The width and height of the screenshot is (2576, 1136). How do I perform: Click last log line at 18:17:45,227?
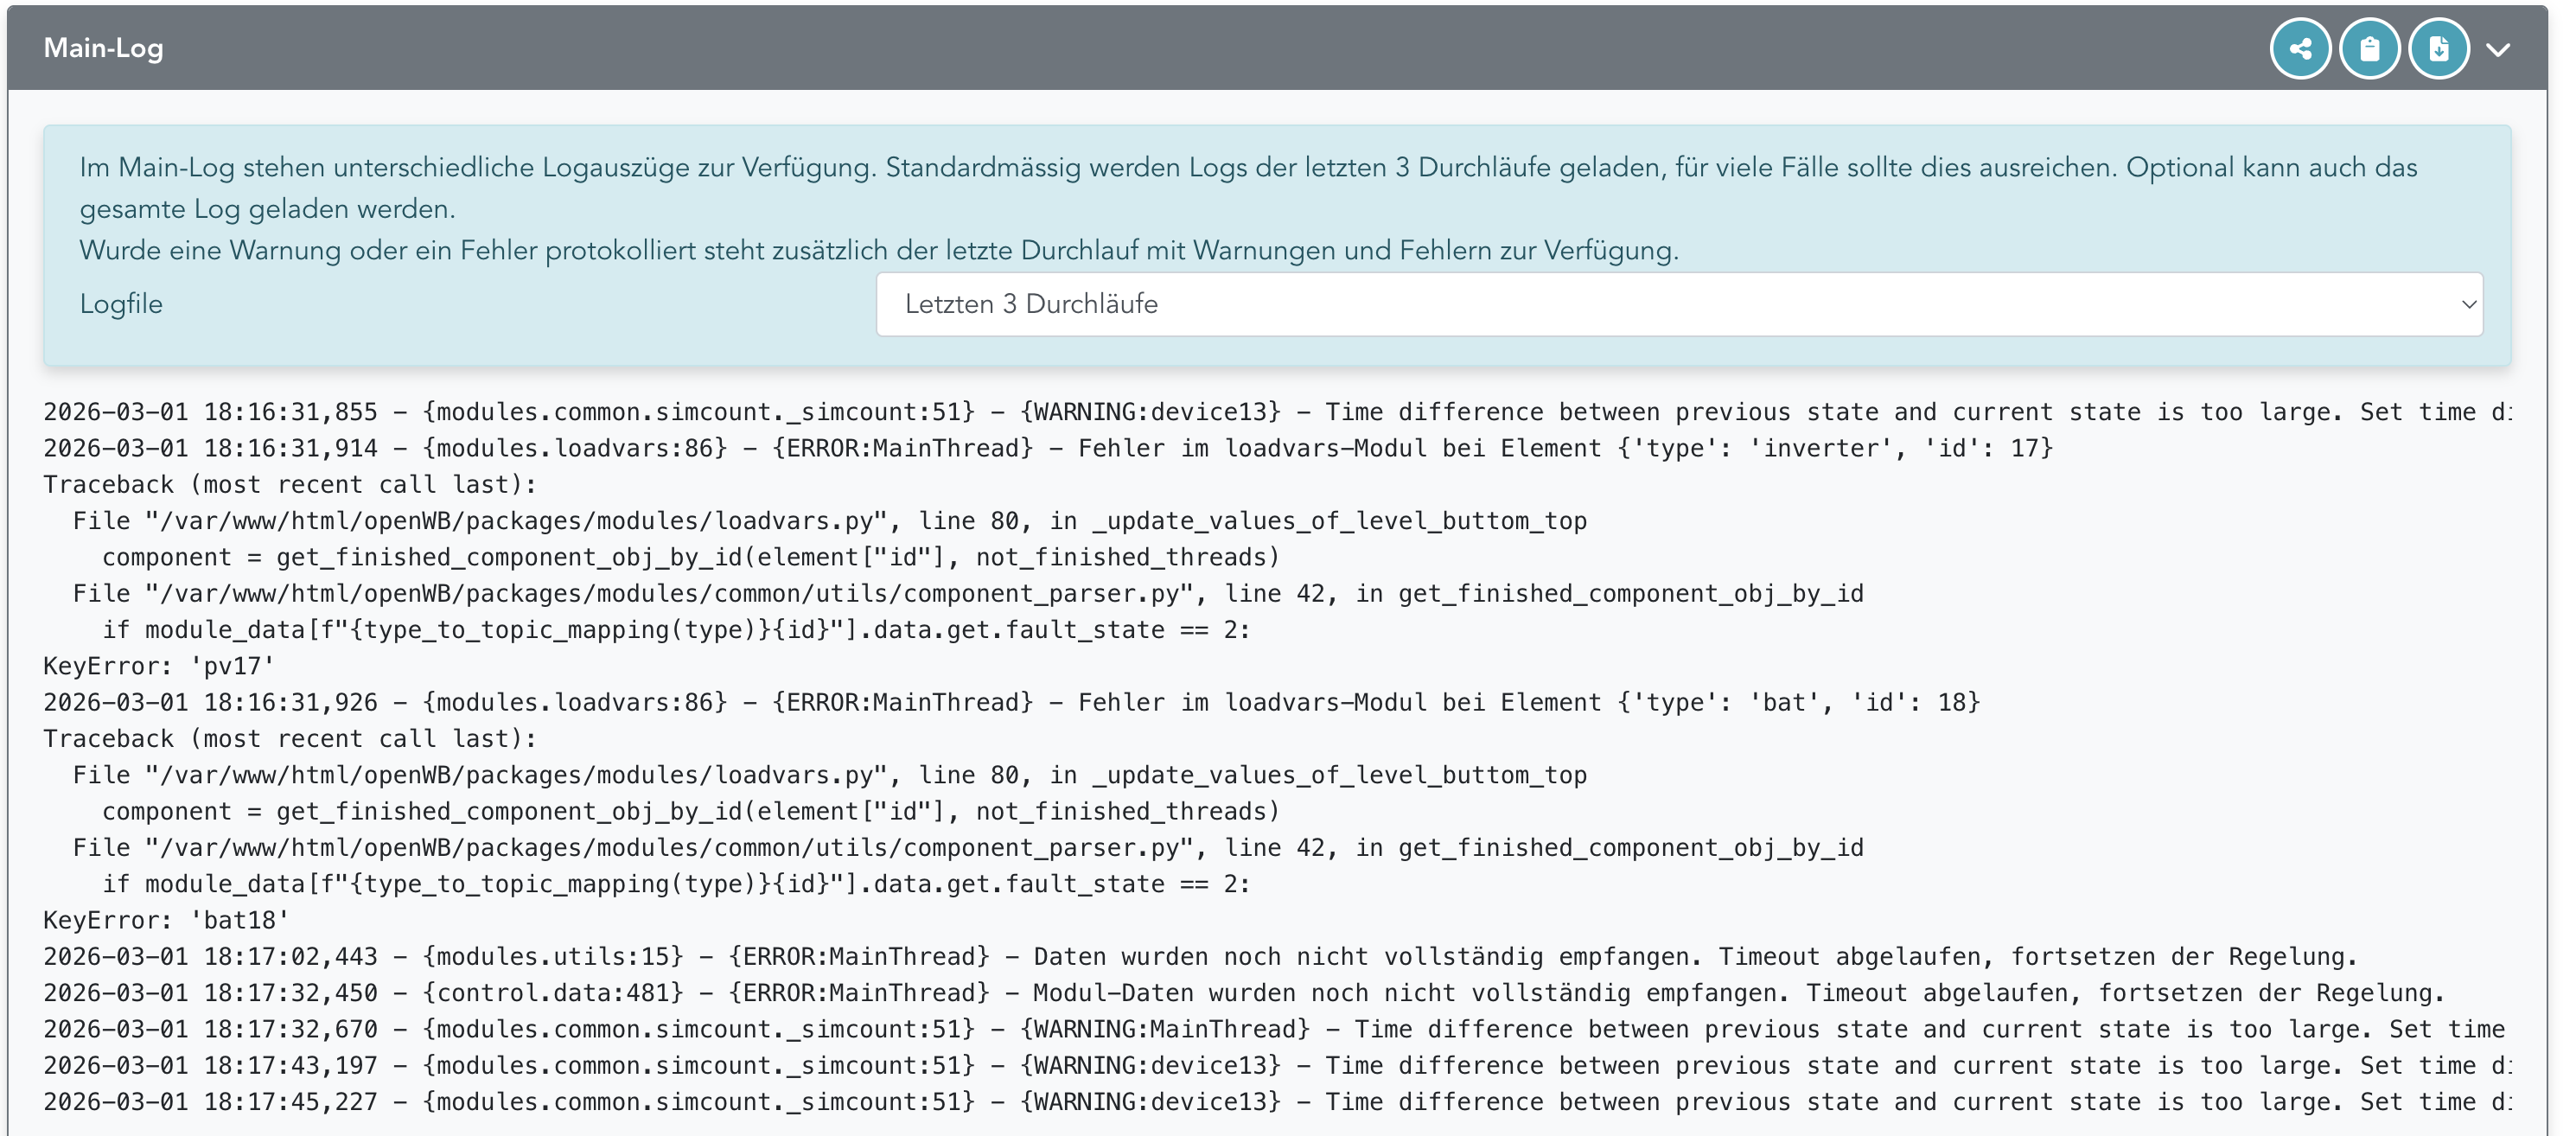click(1276, 1102)
